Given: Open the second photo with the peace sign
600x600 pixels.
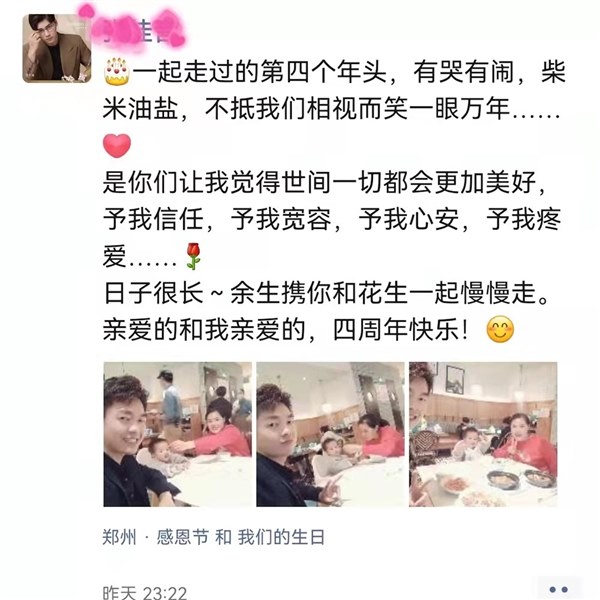Looking at the screenshot, I should coord(330,434).
